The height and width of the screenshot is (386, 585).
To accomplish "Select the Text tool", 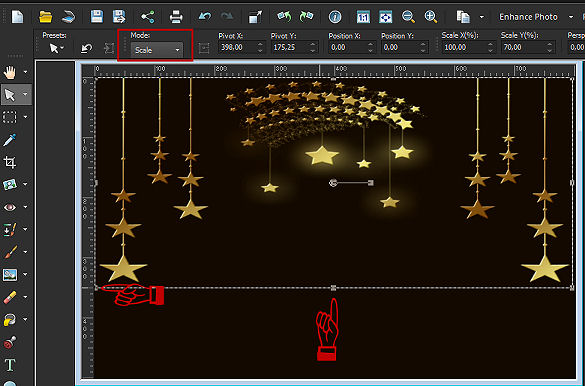I will point(10,365).
